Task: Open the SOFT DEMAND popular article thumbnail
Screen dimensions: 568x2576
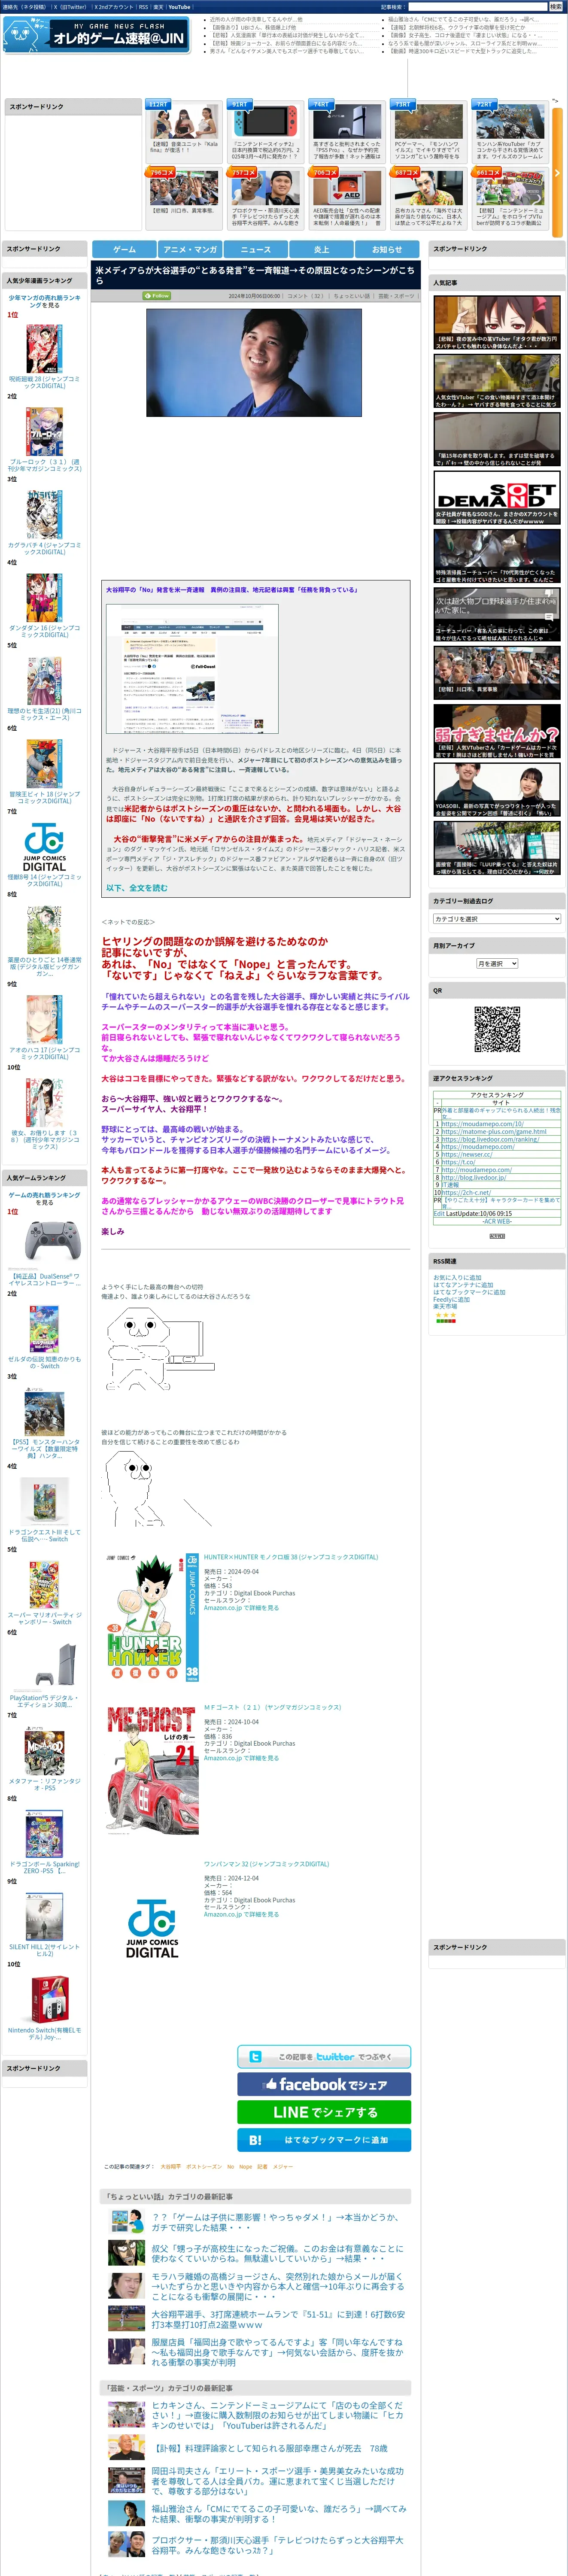Action: [497, 497]
